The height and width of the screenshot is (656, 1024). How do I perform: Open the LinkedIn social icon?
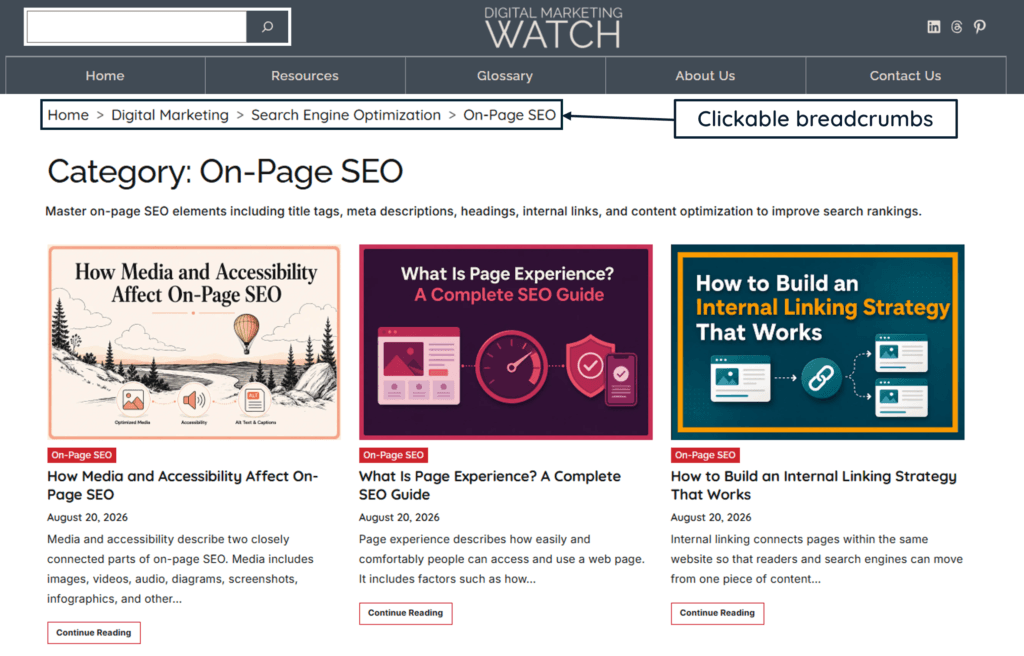pos(934,27)
